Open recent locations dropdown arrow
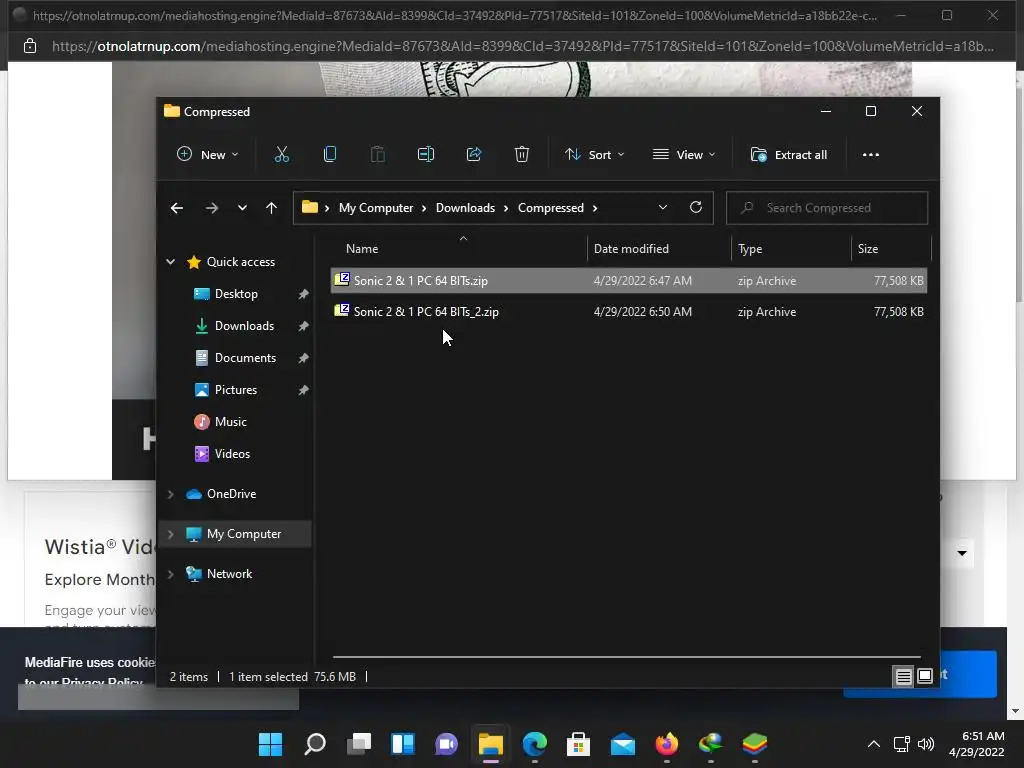This screenshot has width=1024, height=768. coord(242,208)
